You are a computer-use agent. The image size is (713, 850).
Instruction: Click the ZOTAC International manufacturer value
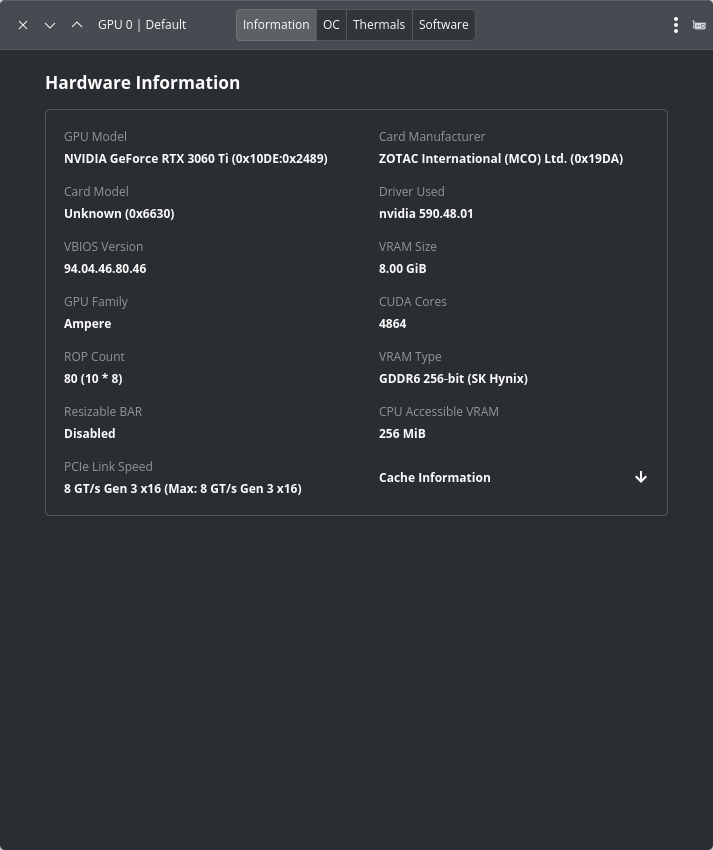point(500,158)
